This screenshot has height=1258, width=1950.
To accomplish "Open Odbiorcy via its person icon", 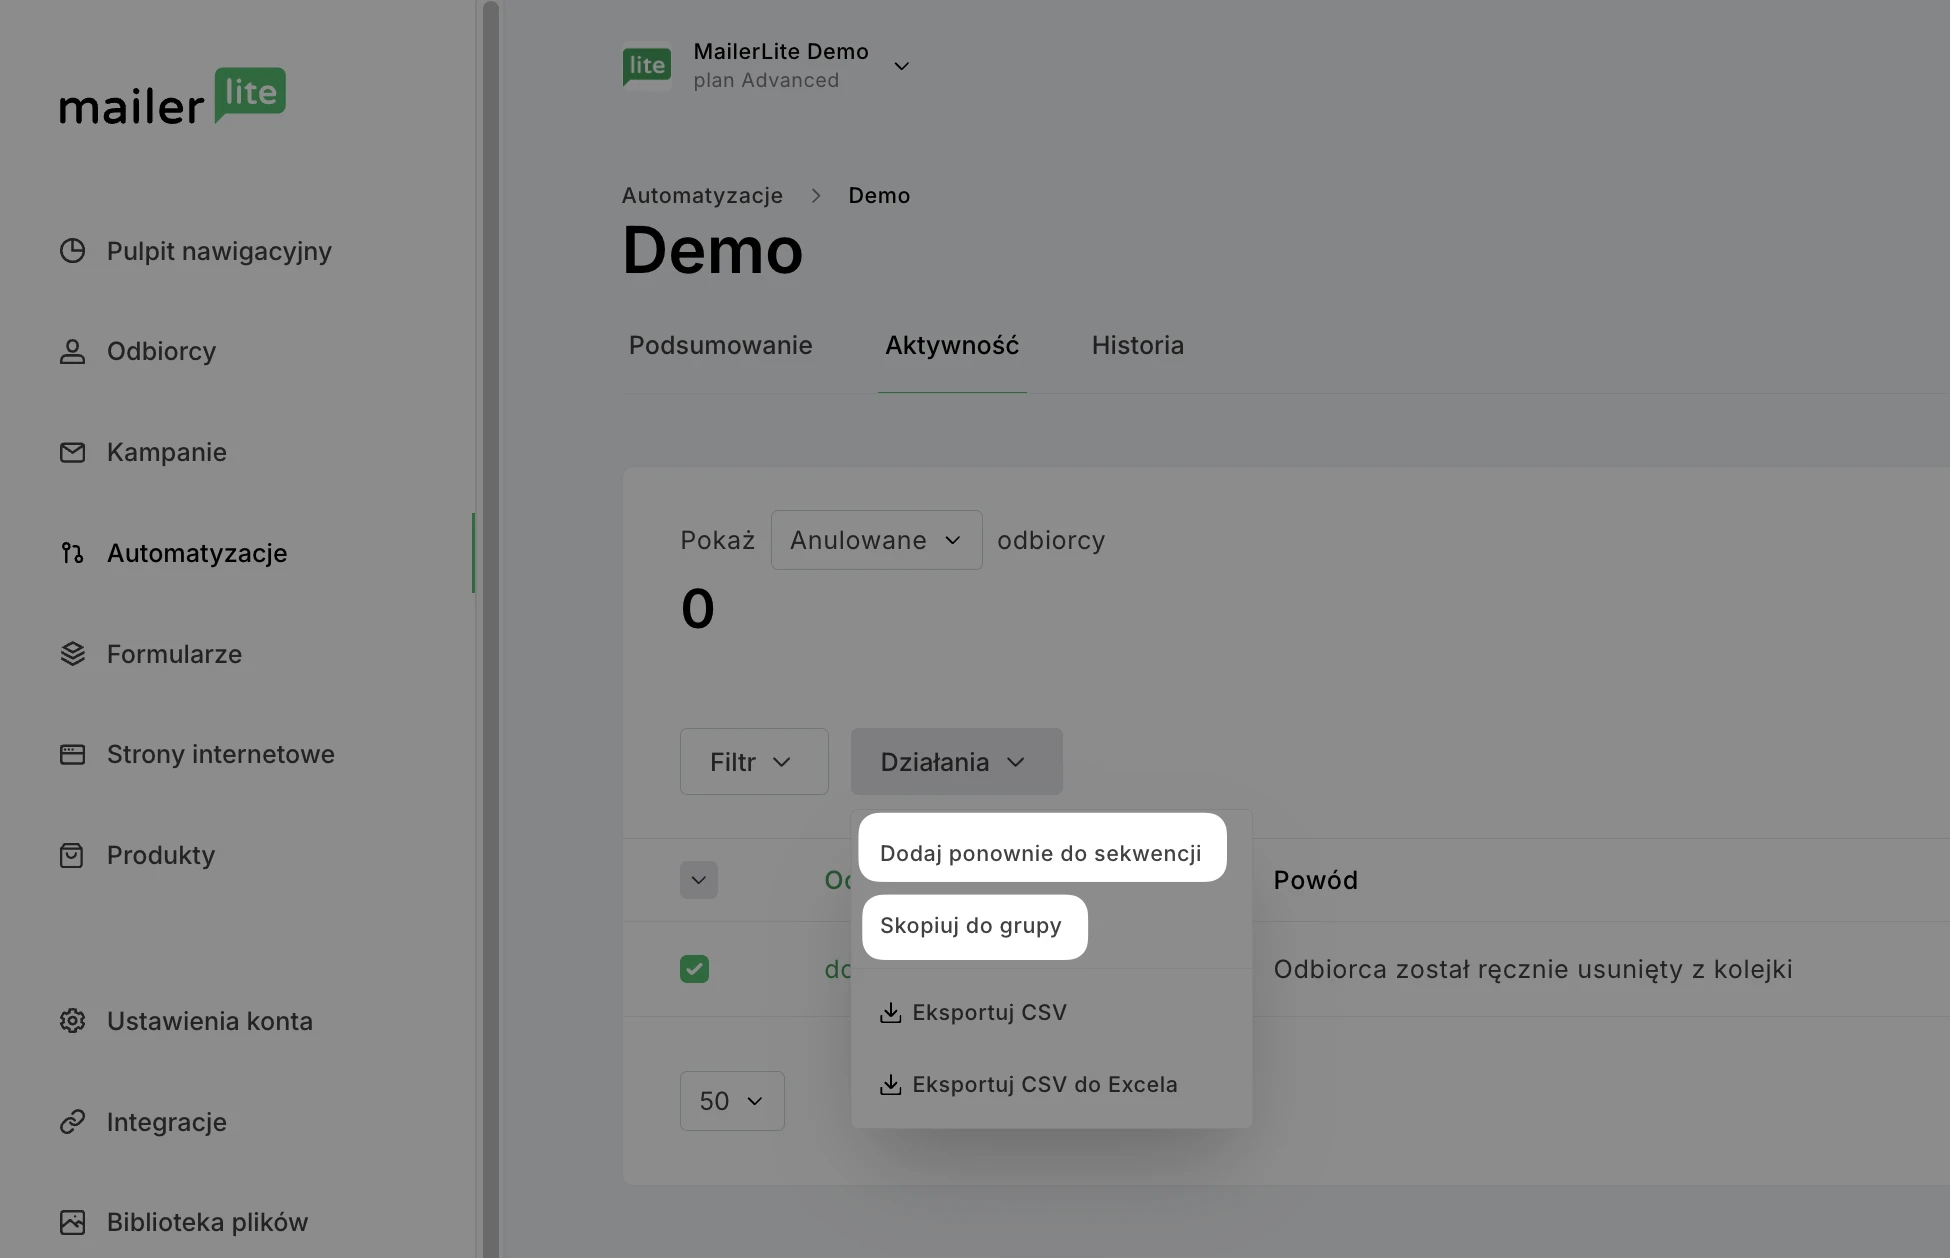I will pos(72,352).
